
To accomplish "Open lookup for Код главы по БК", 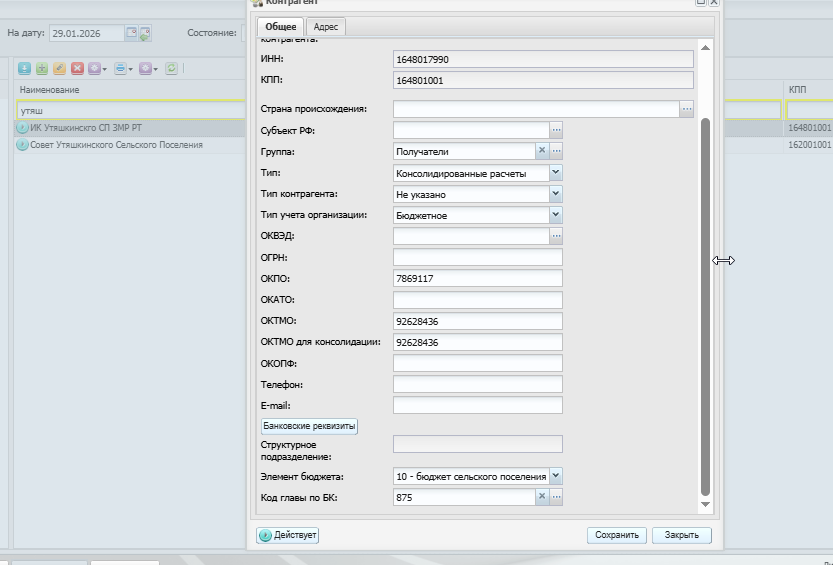I will [556, 496].
